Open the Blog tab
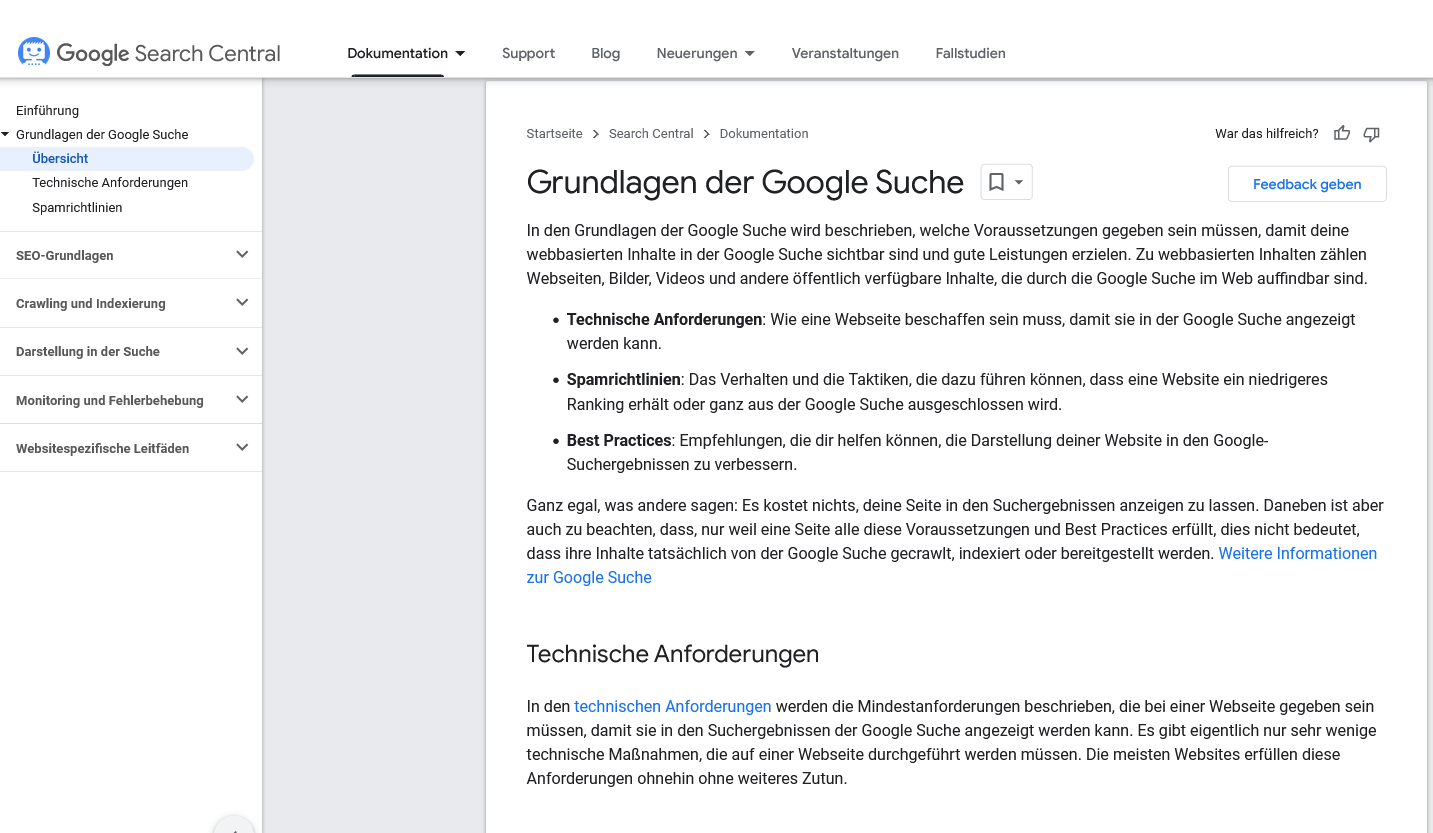 [605, 53]
